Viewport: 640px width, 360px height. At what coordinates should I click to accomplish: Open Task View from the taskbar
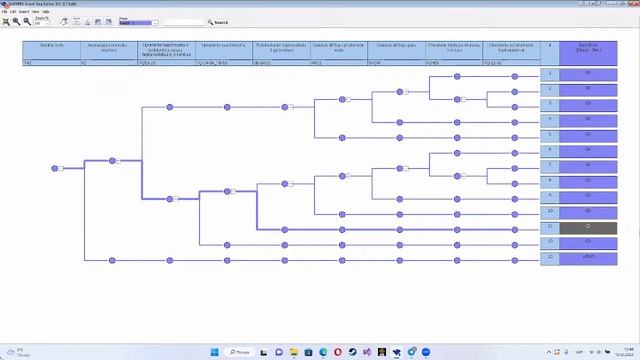264,352
